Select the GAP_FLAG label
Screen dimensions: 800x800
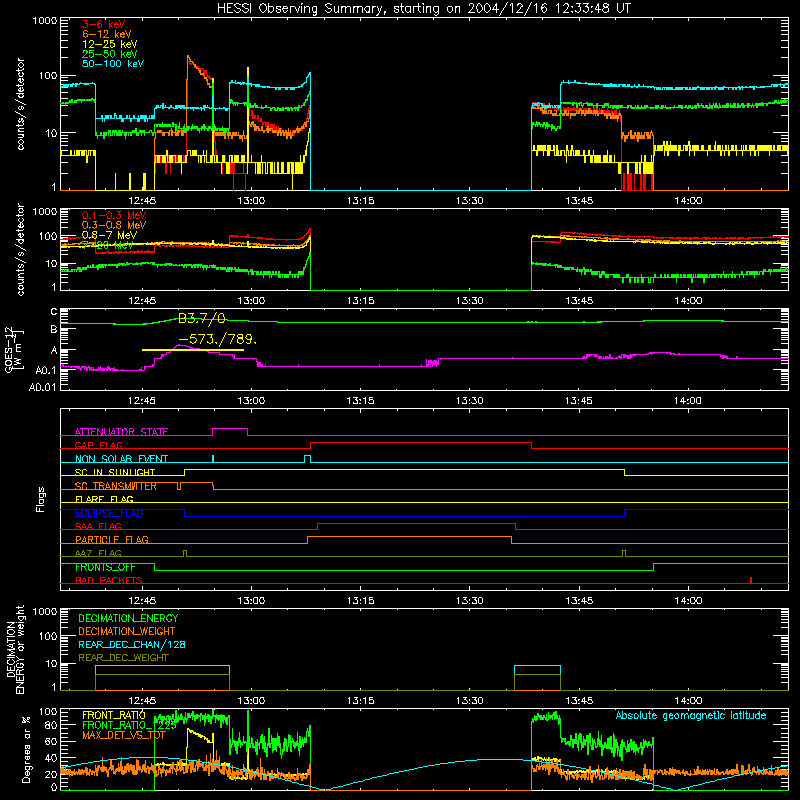click(x=98, y=445)
